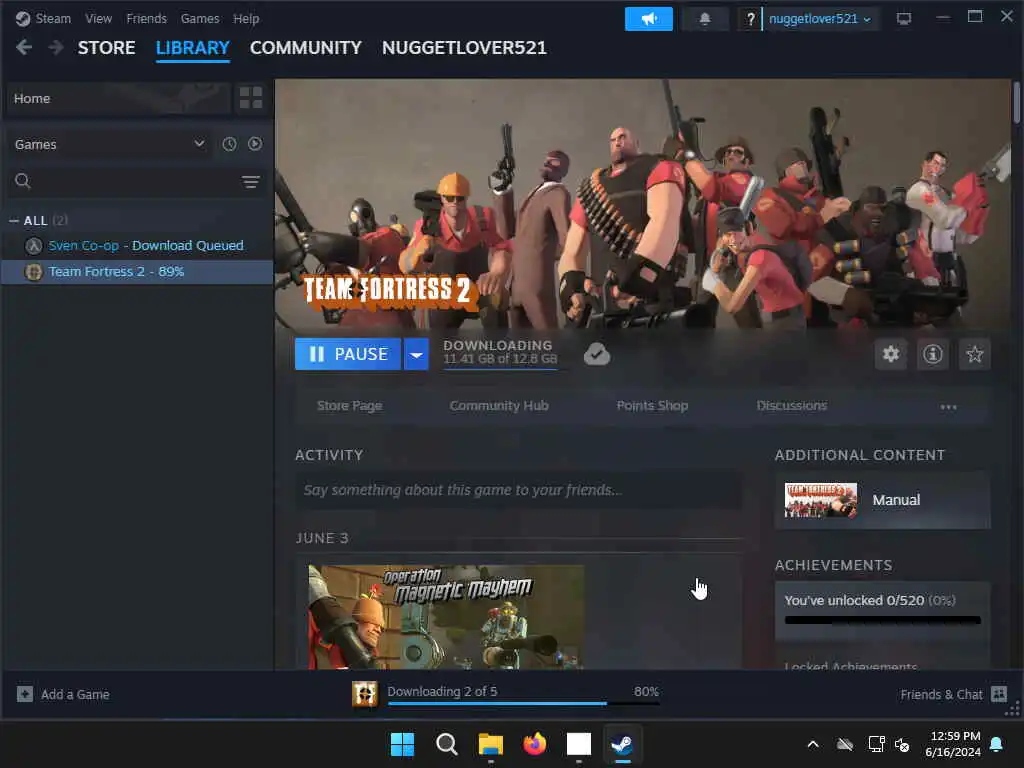Open the Points Shop link
This screenshot has width=1024, height=768.
[652, 406]
